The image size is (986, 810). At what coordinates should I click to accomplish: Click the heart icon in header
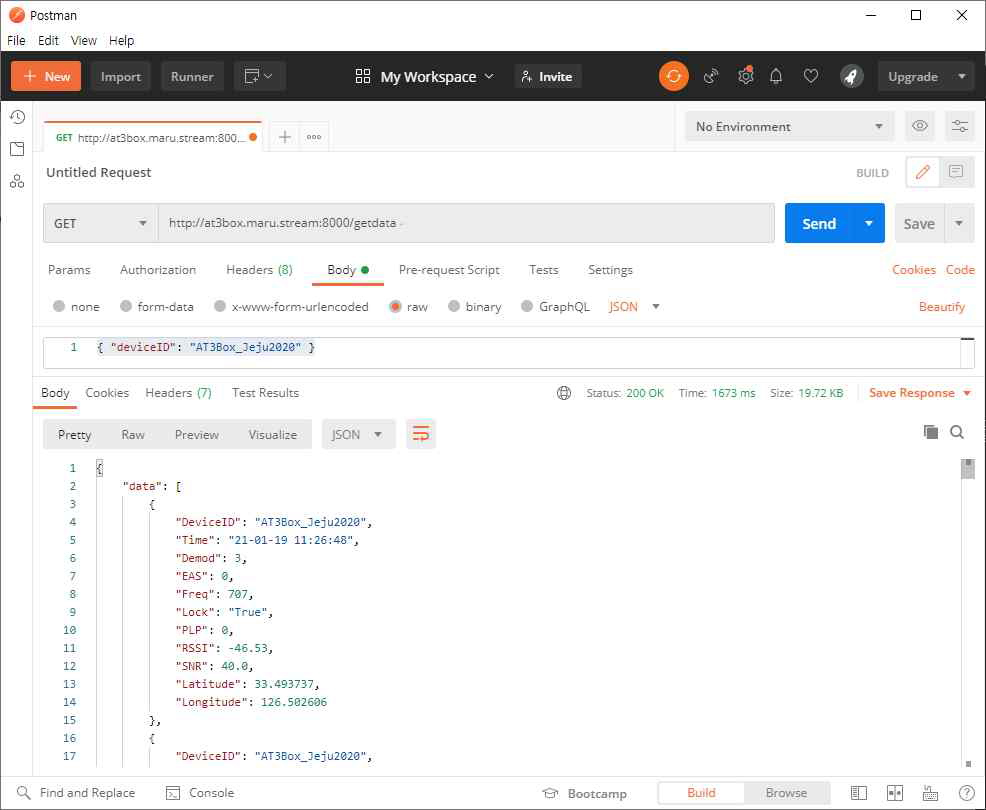pyautogui.click(x=811, y=77)
